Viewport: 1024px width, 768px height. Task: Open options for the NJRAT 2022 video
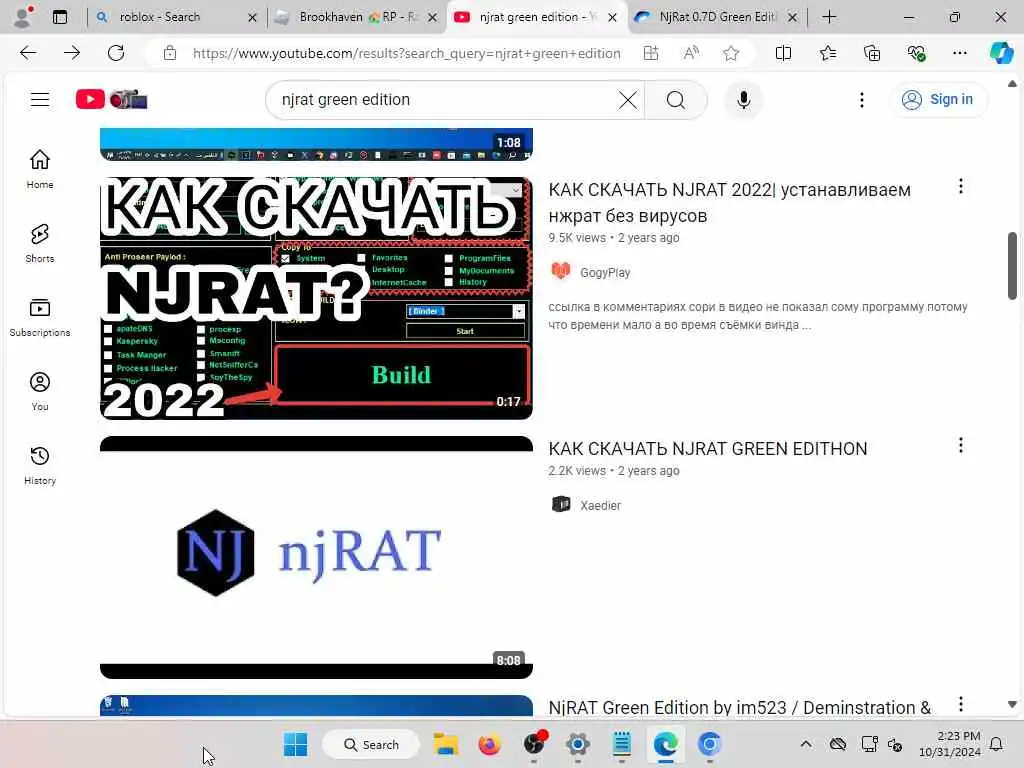coord(961,186)
